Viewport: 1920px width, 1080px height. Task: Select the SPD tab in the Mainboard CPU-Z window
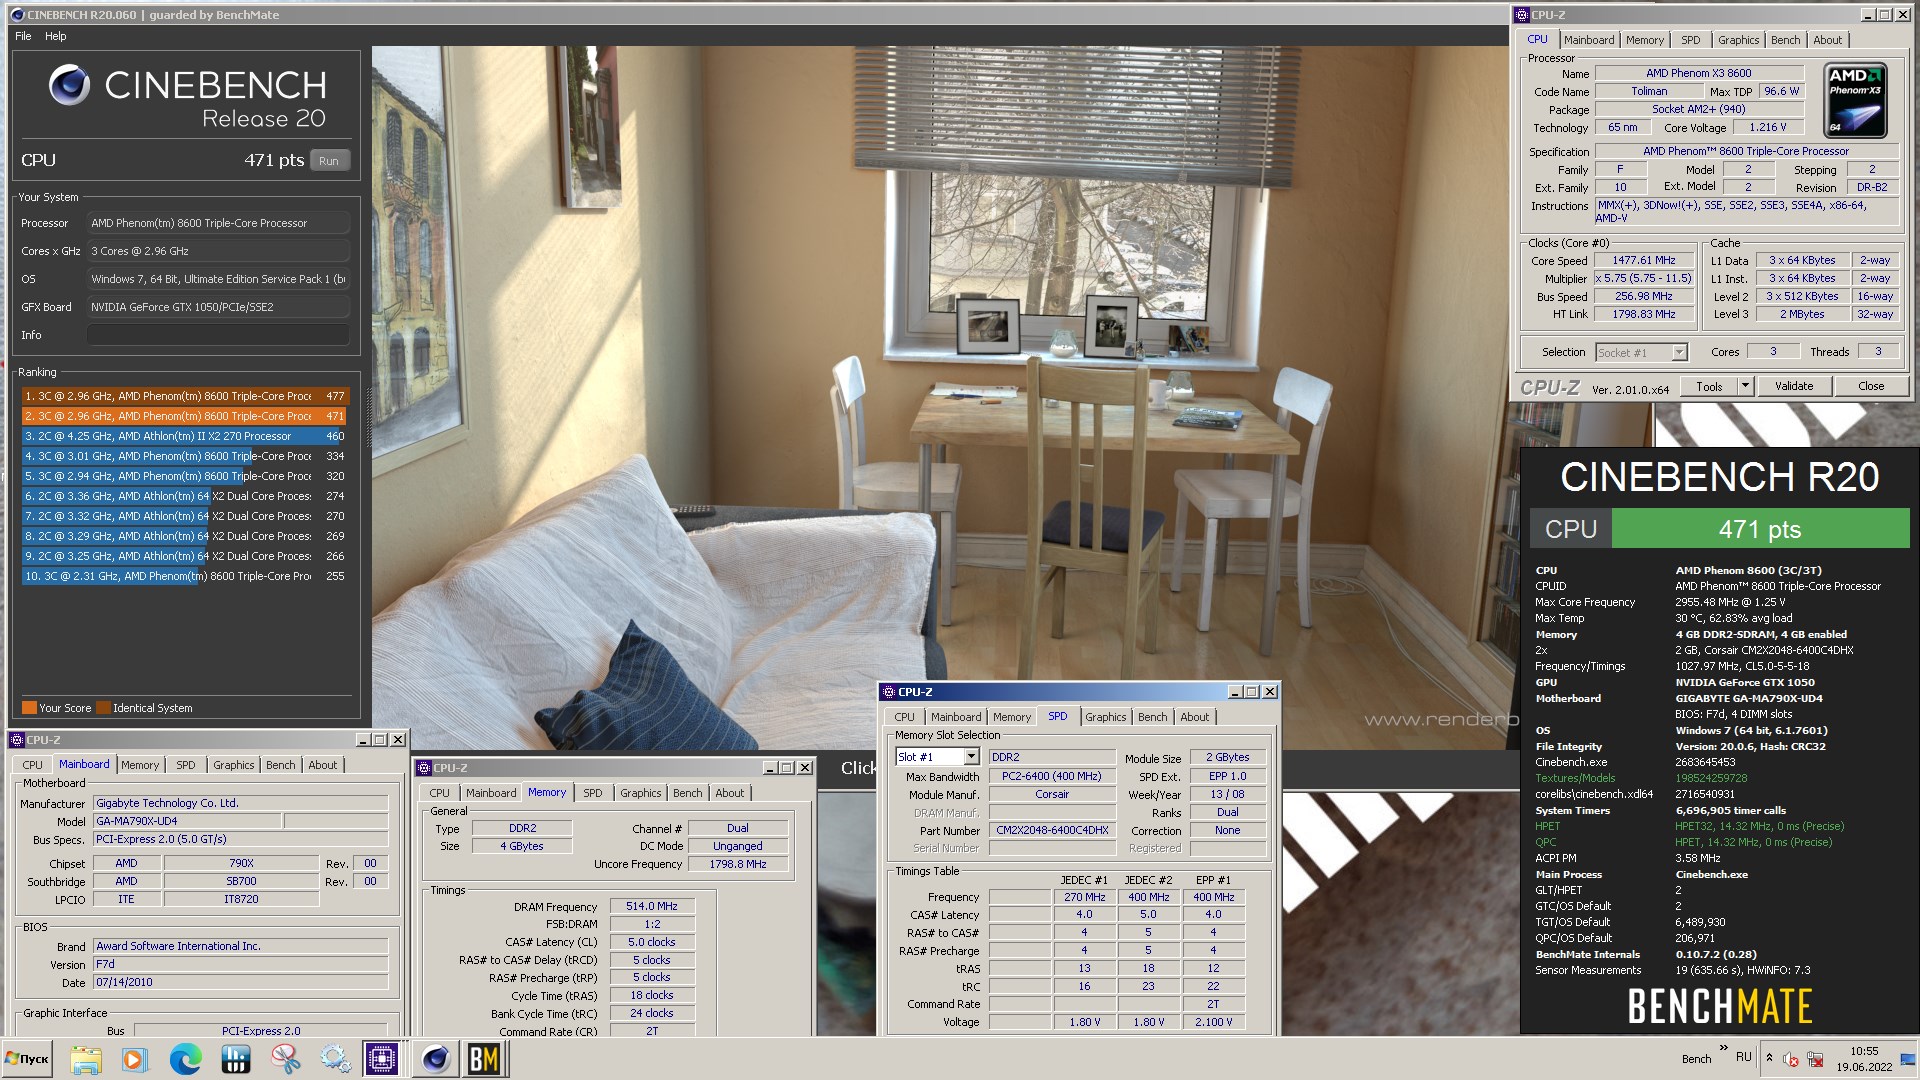coord(186,765)
